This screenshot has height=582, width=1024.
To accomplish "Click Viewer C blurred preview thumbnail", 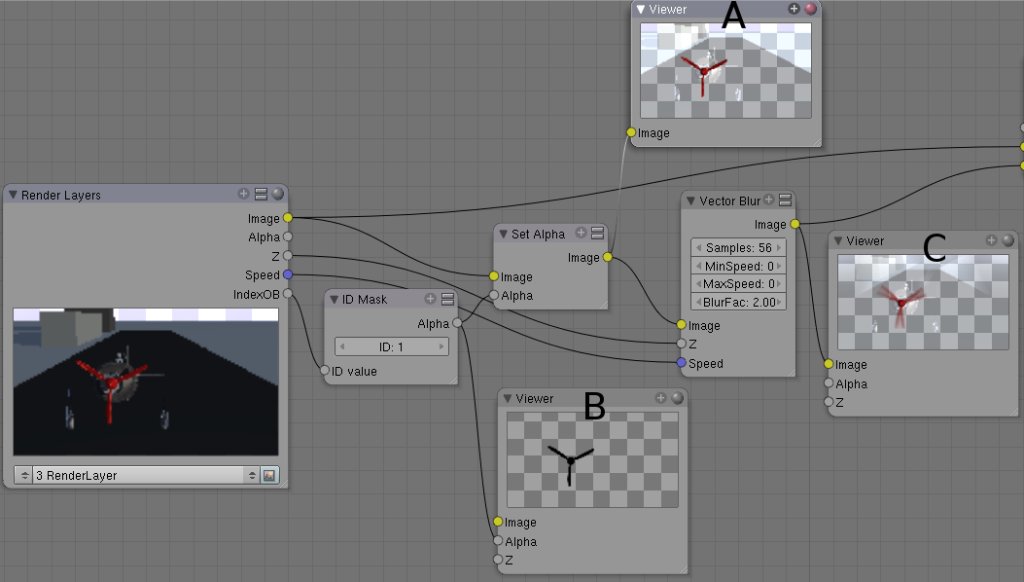I will [x=923, y=302].
